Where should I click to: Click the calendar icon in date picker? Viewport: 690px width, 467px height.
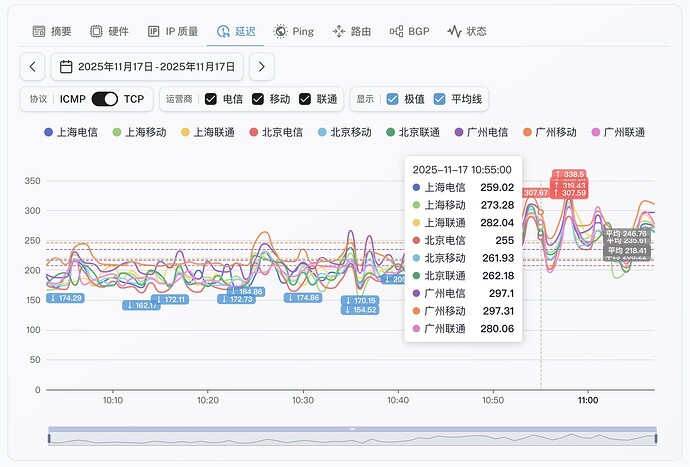click(x=66, y=67)
